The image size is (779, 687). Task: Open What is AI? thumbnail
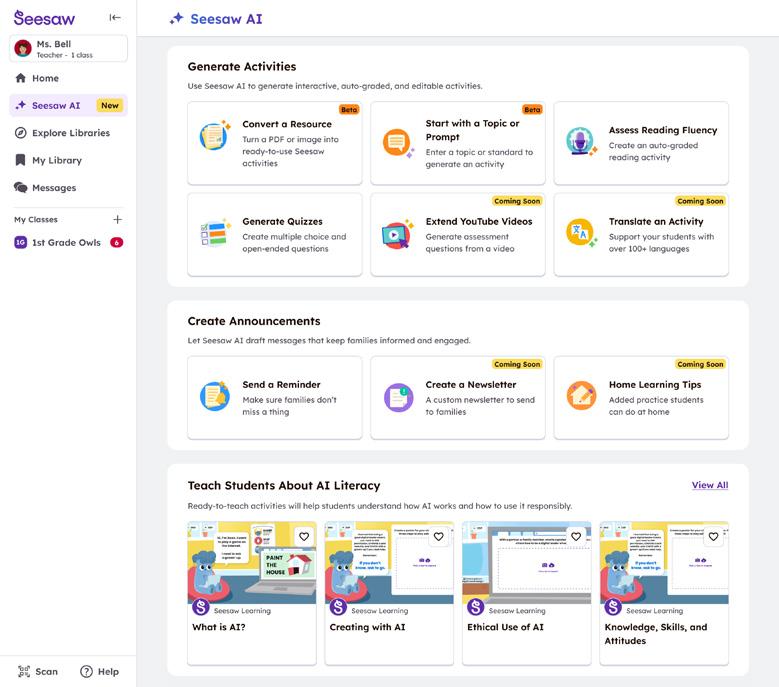[x=252, y=563]
